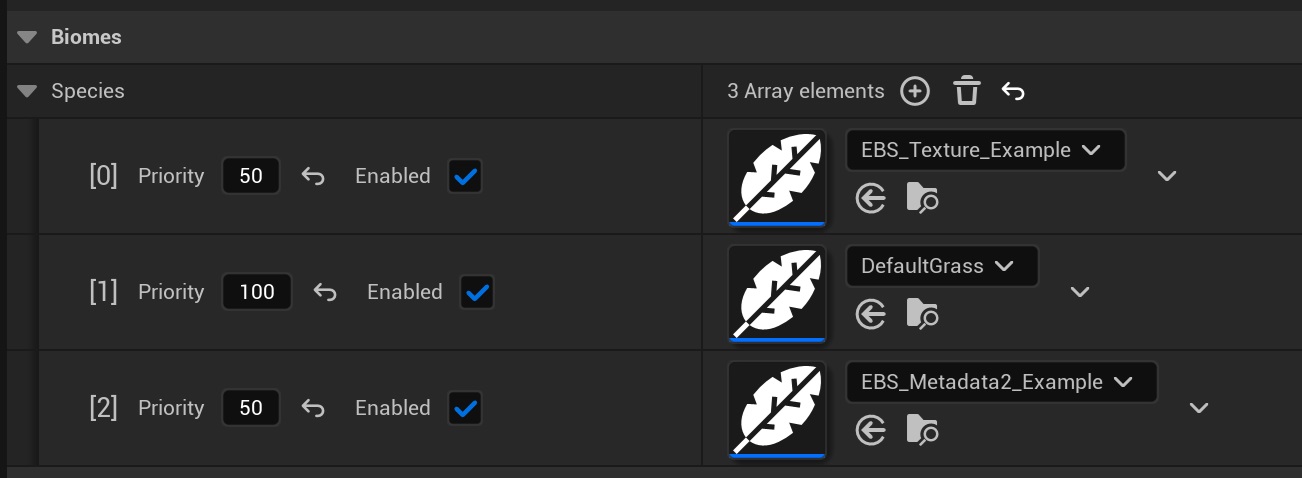
Task: Use selected asset for EBS_Metadata2_Example slot
Action: coord(871,431)
